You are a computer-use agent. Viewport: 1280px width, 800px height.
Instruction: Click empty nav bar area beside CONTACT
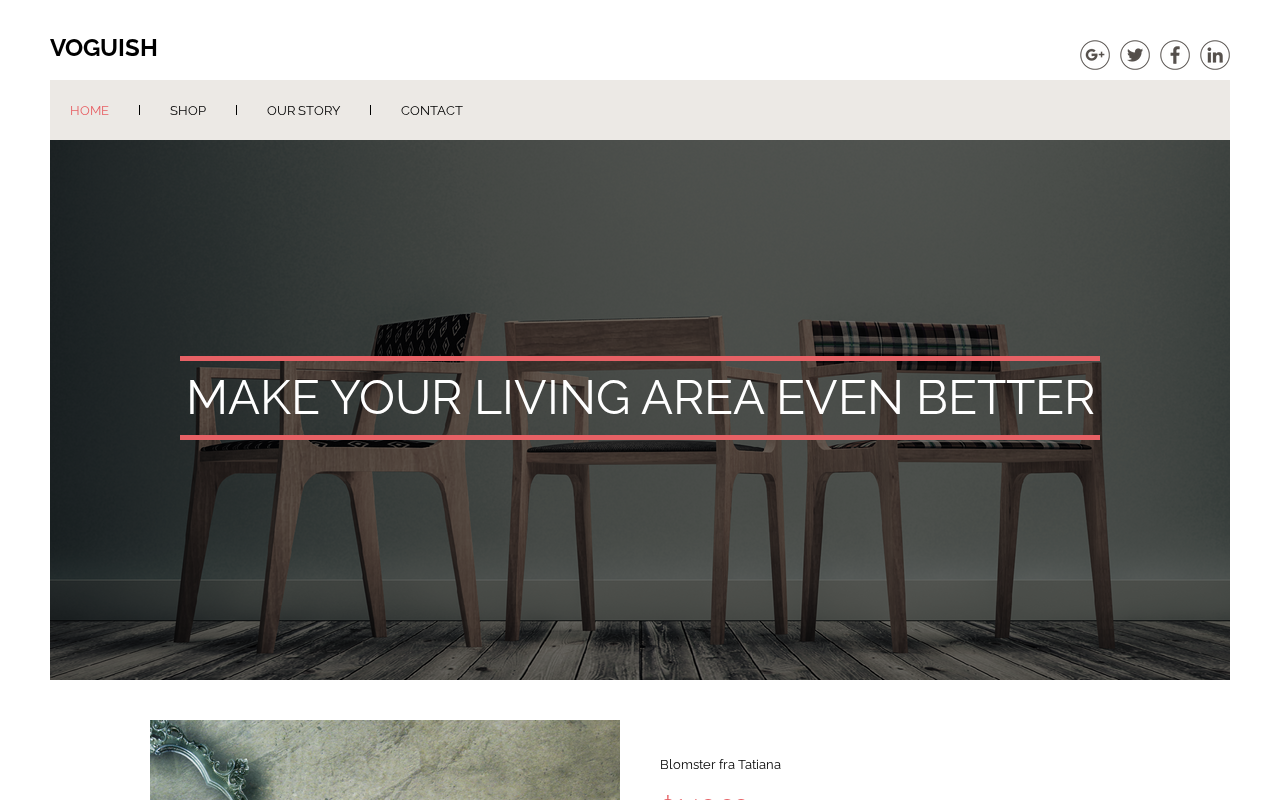(850, 110)
